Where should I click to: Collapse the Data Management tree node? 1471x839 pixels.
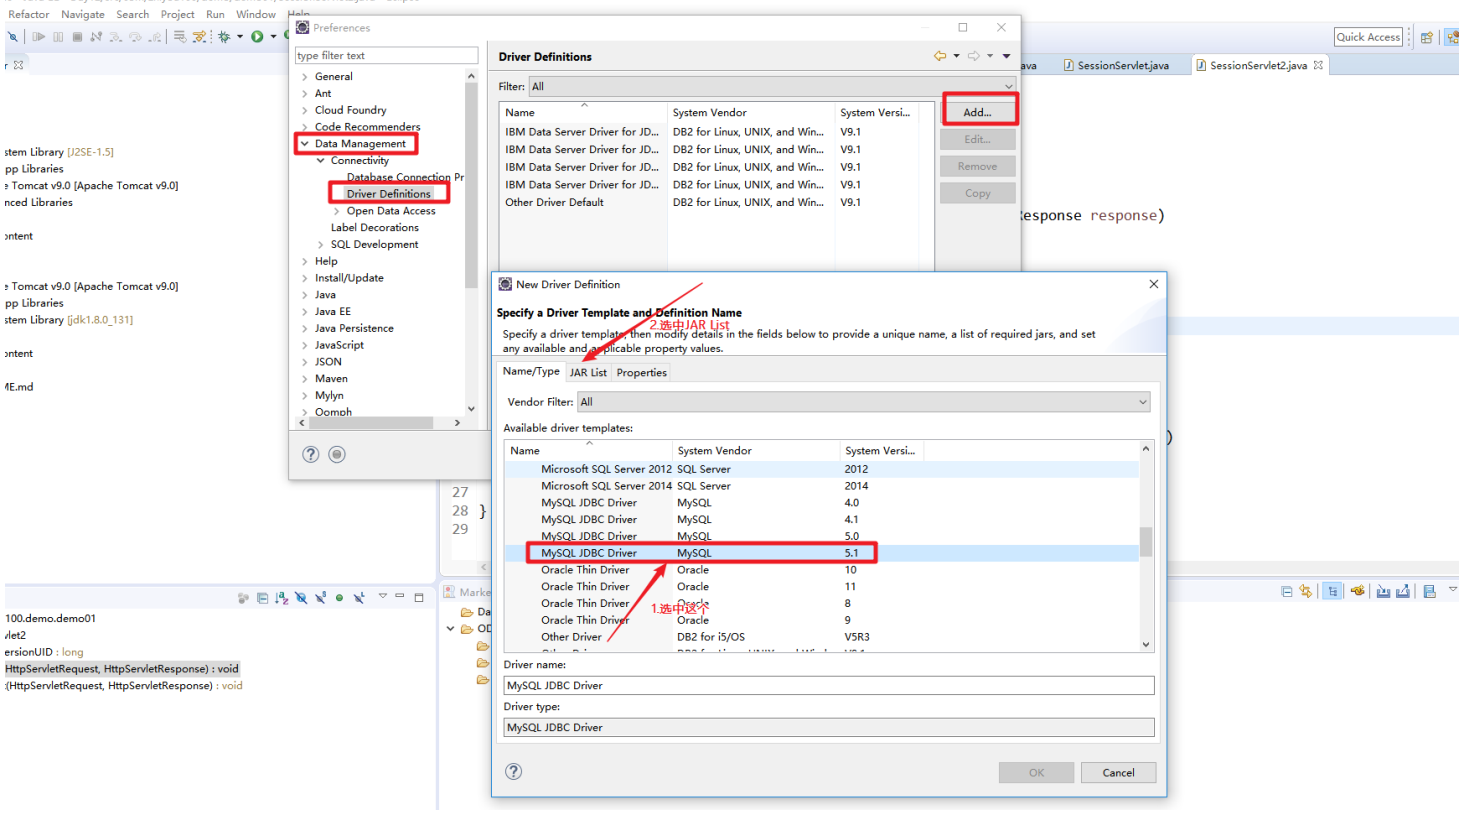pyautogui.click(x=305, y=144)
